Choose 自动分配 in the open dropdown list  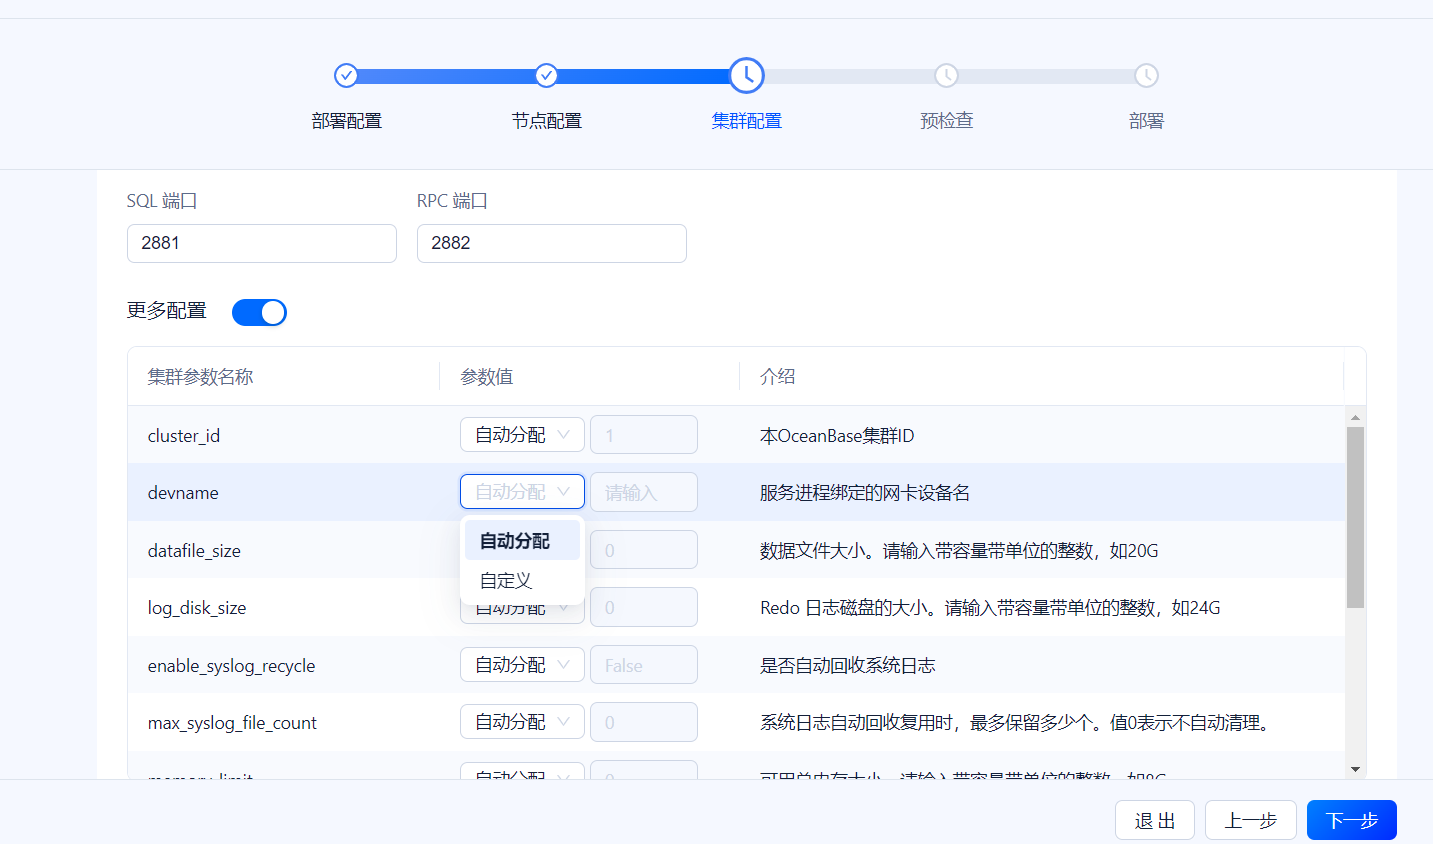[x=522, y=541]
